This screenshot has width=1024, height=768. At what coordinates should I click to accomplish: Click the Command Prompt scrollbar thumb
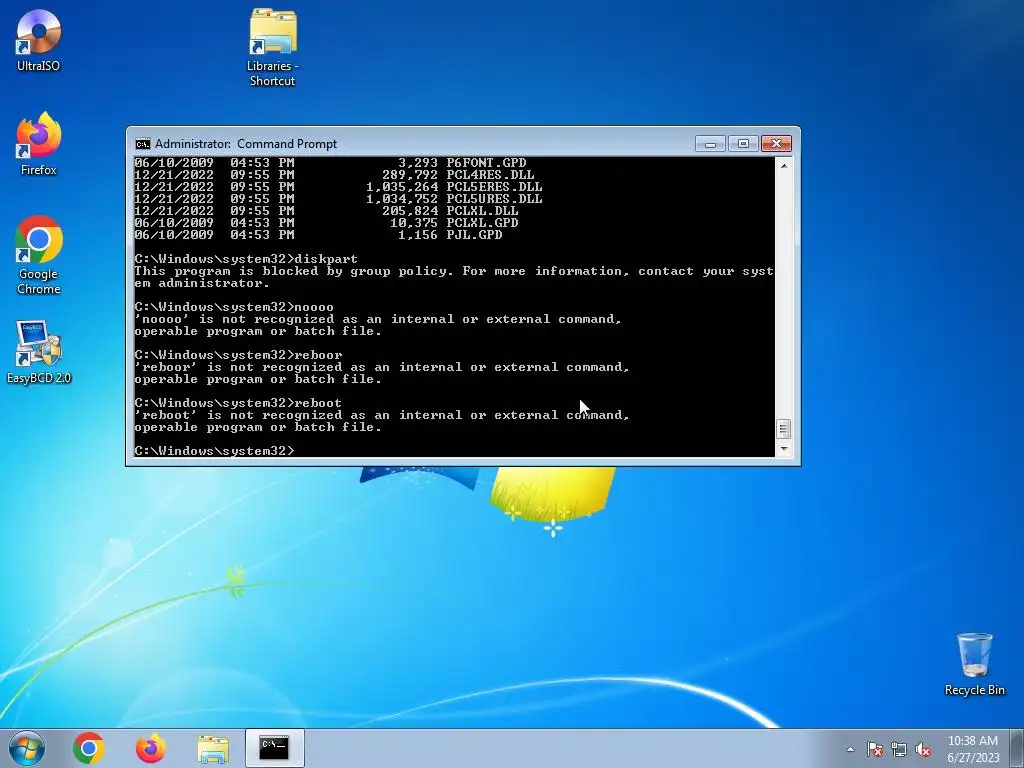point(784,429)
